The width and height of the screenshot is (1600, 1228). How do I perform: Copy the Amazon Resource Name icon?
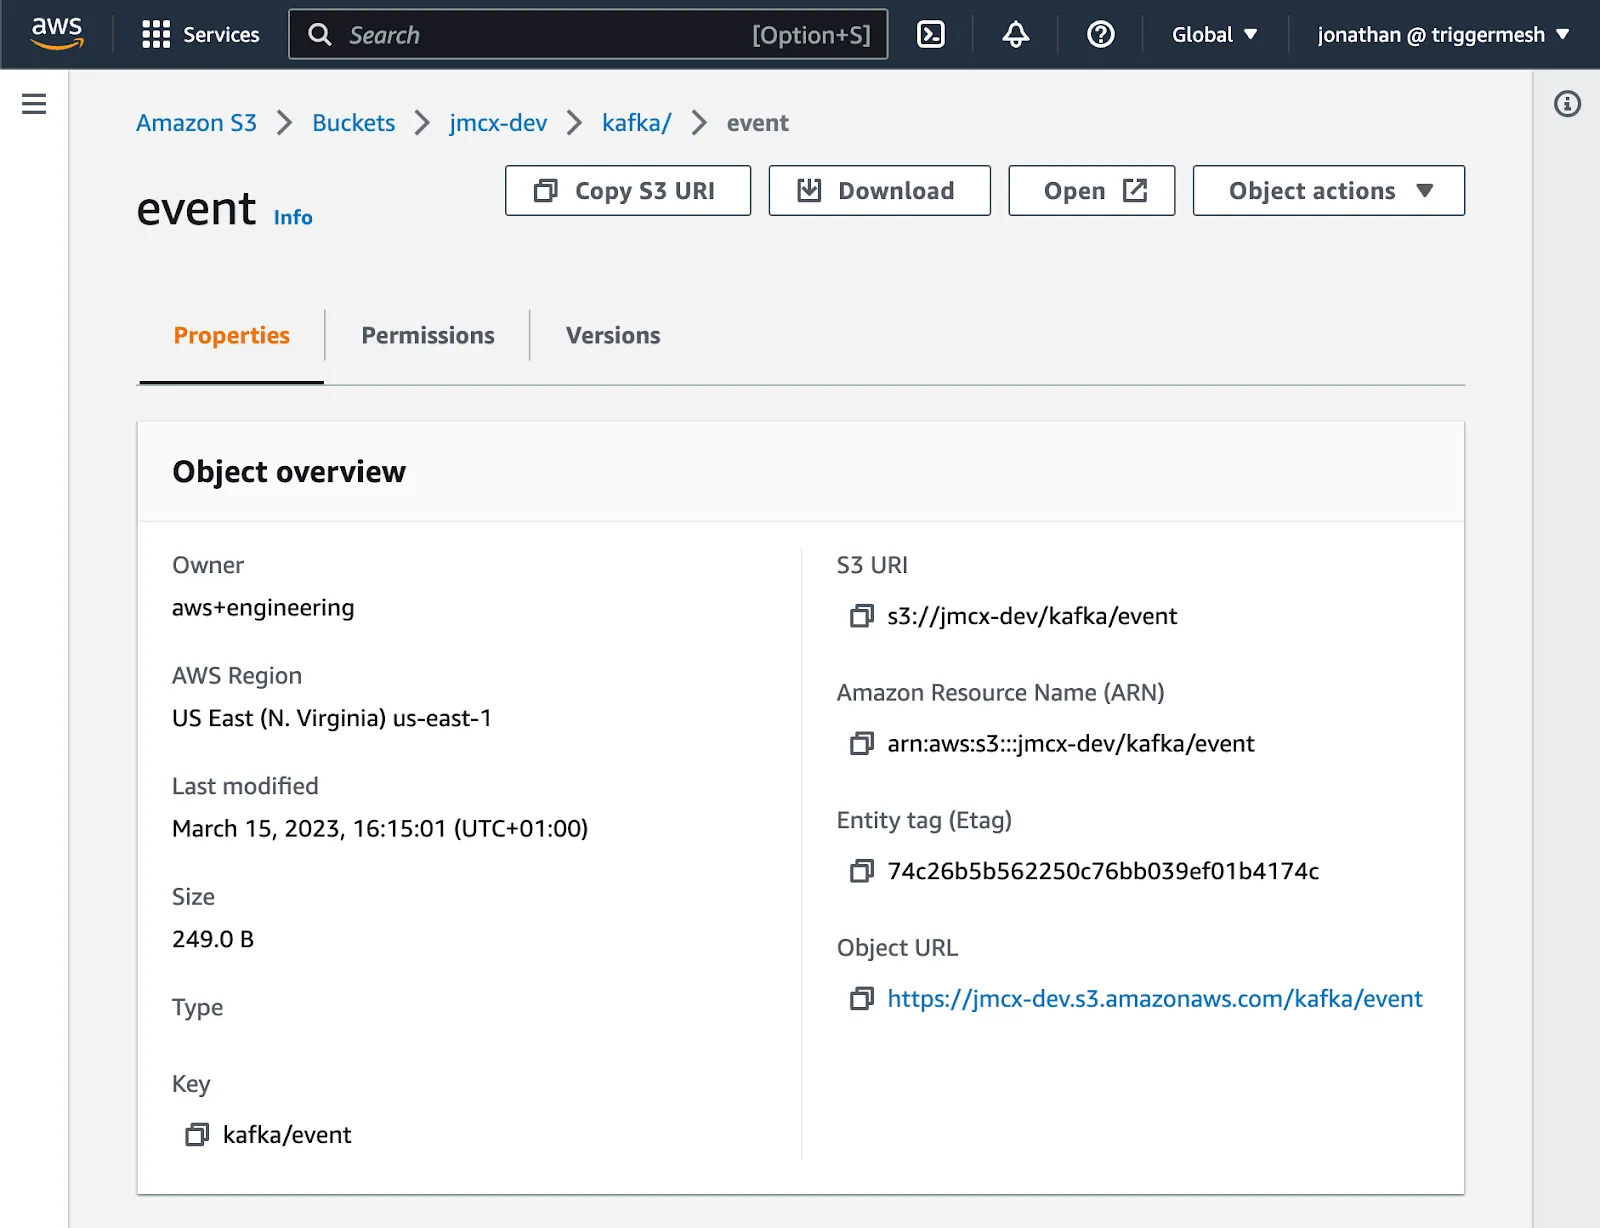tap(861, 744)
